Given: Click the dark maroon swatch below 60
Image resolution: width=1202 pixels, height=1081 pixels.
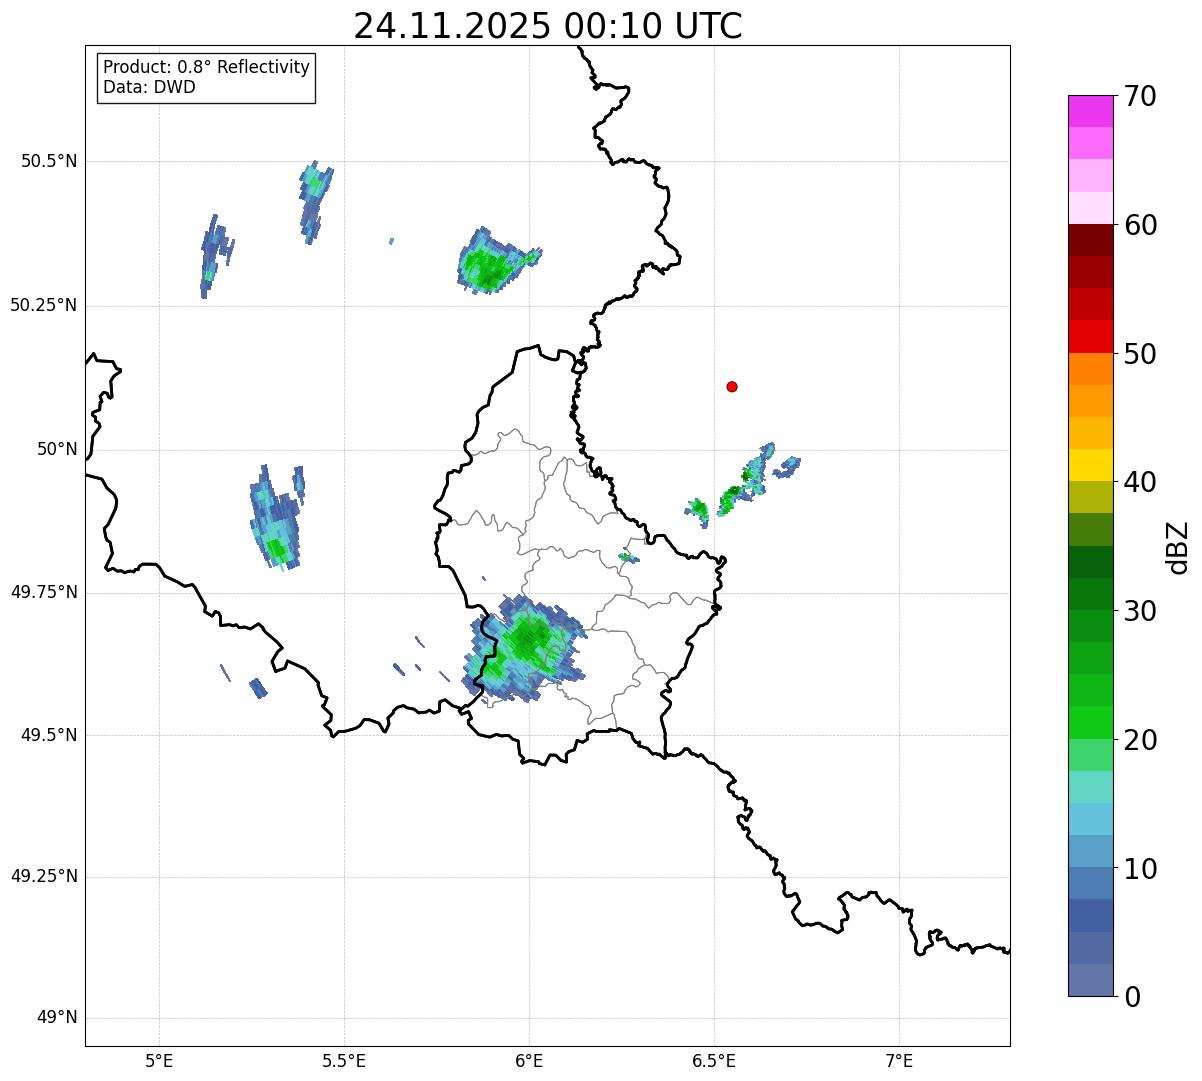Looking at the screenshot, I should pos(1090,240).
